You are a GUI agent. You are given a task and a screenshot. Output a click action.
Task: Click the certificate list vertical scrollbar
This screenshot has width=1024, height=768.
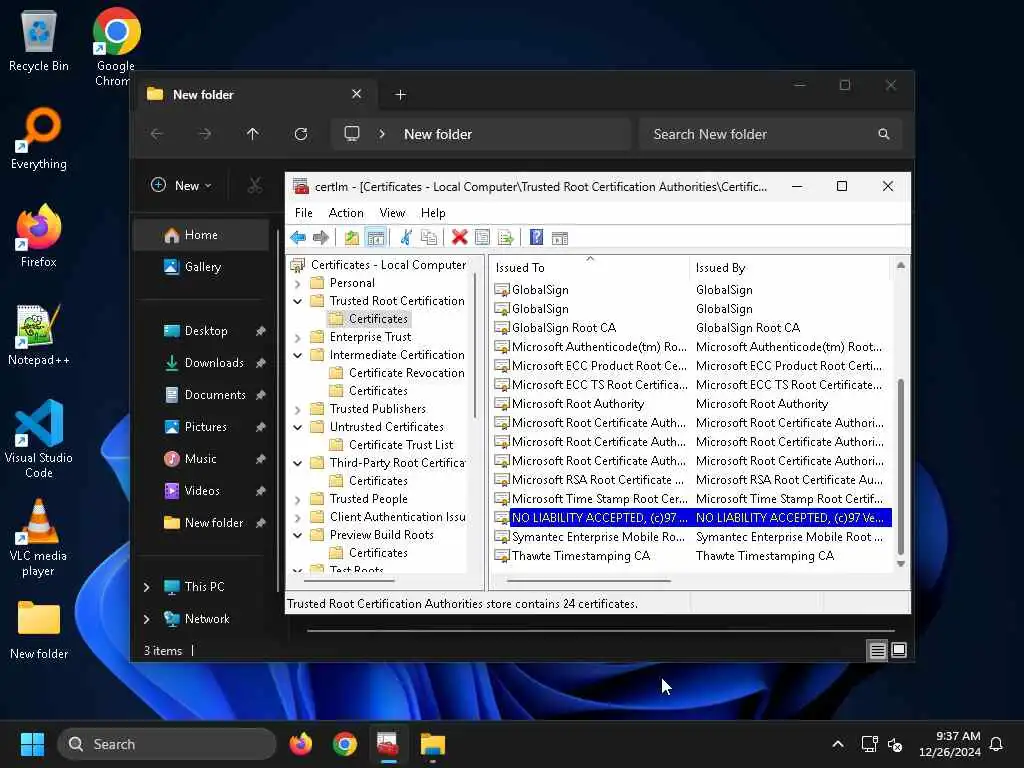pos(901,466)
